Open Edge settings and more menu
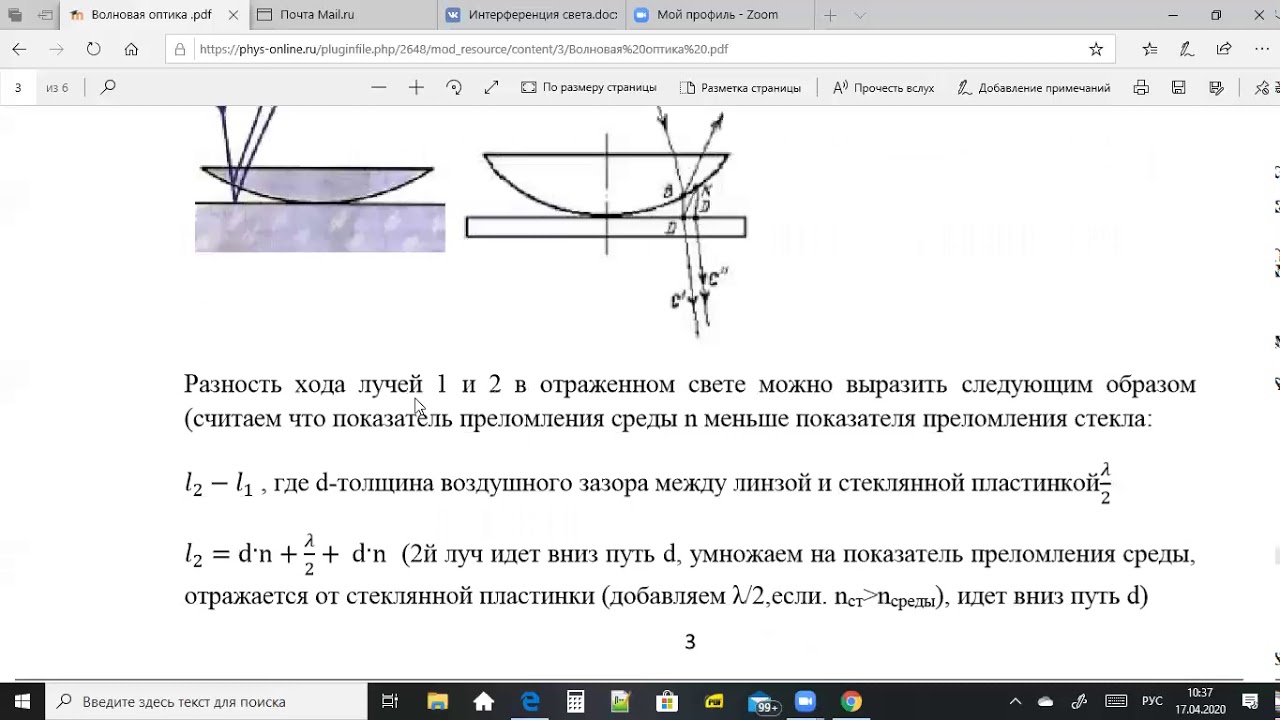 coord(1260,49)
